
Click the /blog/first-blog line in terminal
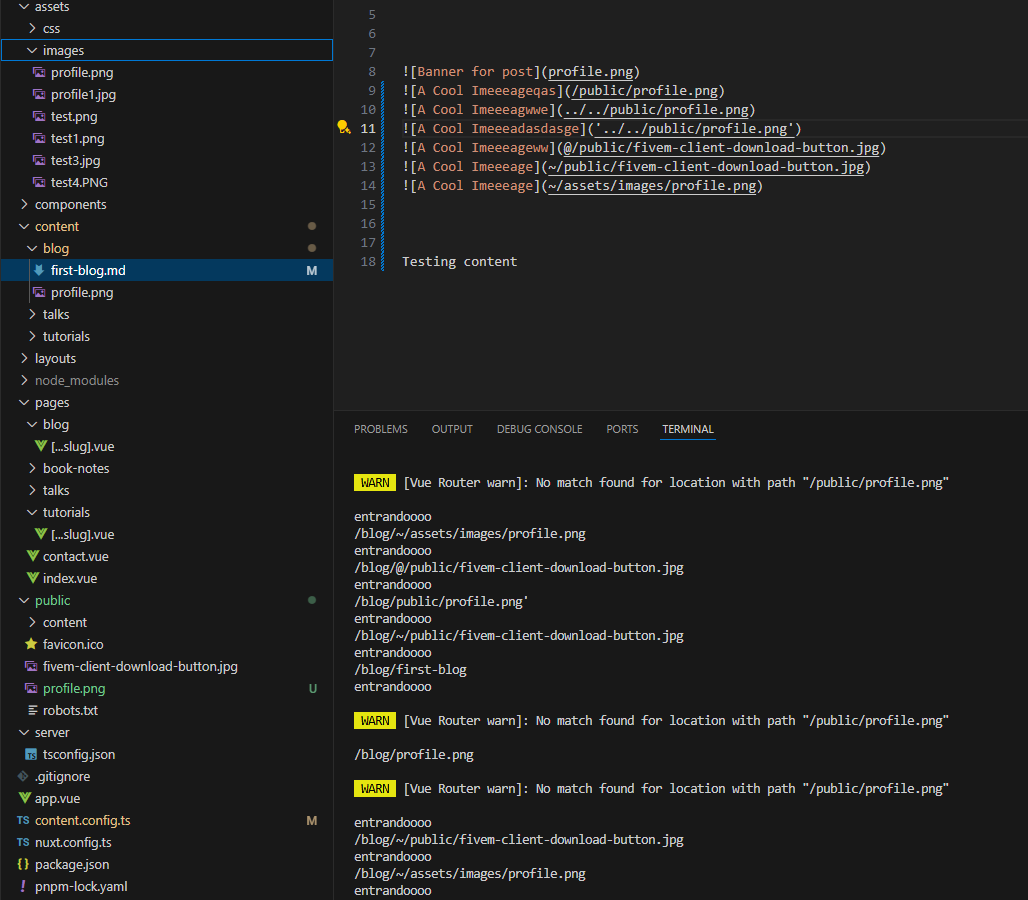pyautogui.click(x=410, y=669)
